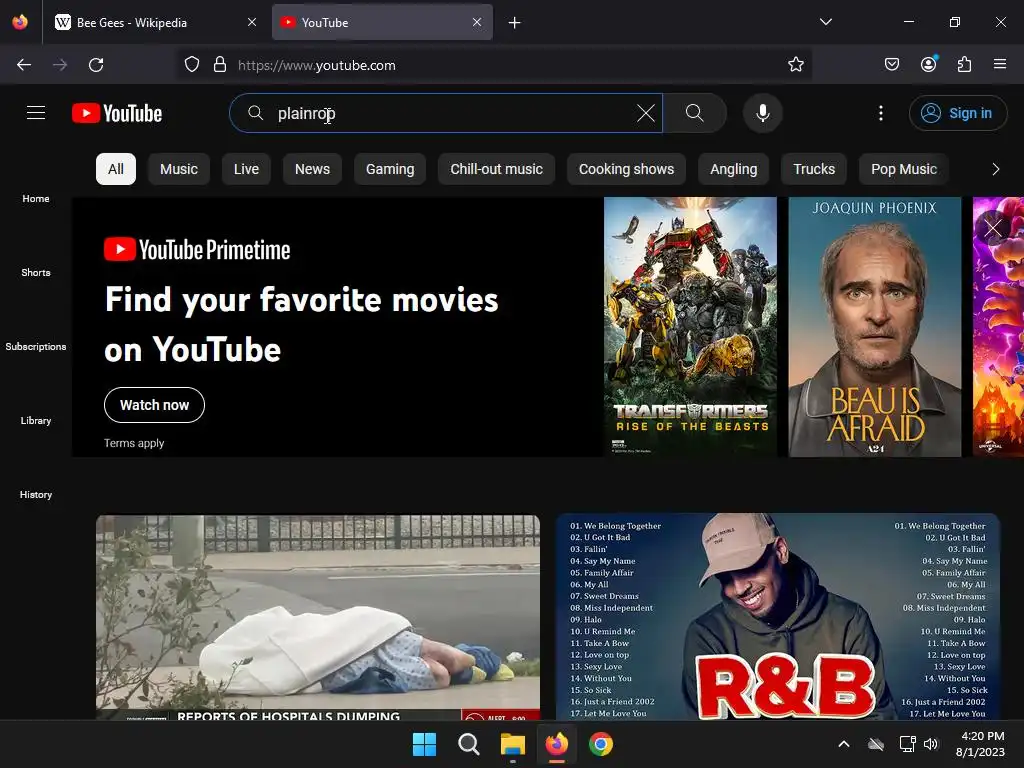Open a new browser tab
The height and width of the screenshot is (768, 1024).
click(x=515, y=23)
